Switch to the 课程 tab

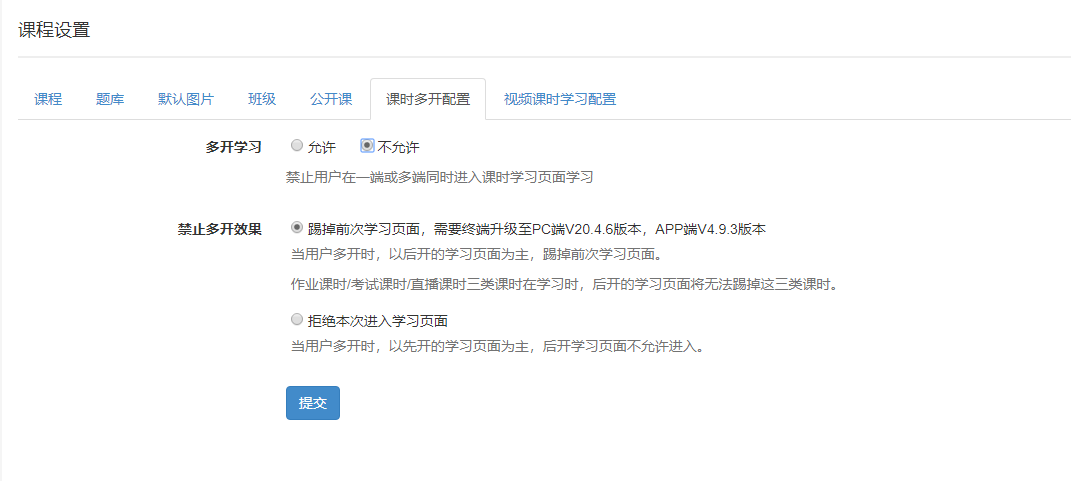pos(48,99)
